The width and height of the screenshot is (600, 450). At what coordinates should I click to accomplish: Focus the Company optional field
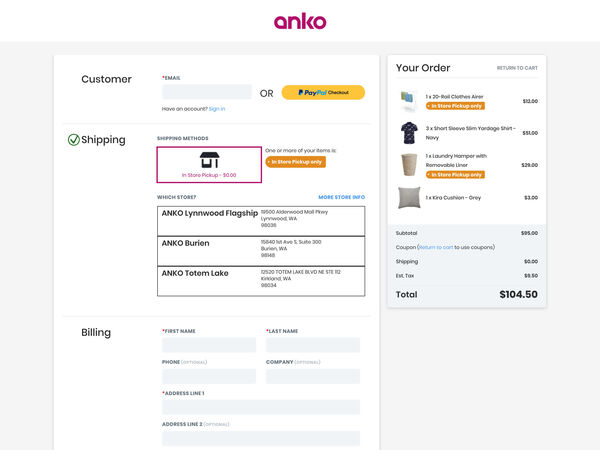coord(313,376)
